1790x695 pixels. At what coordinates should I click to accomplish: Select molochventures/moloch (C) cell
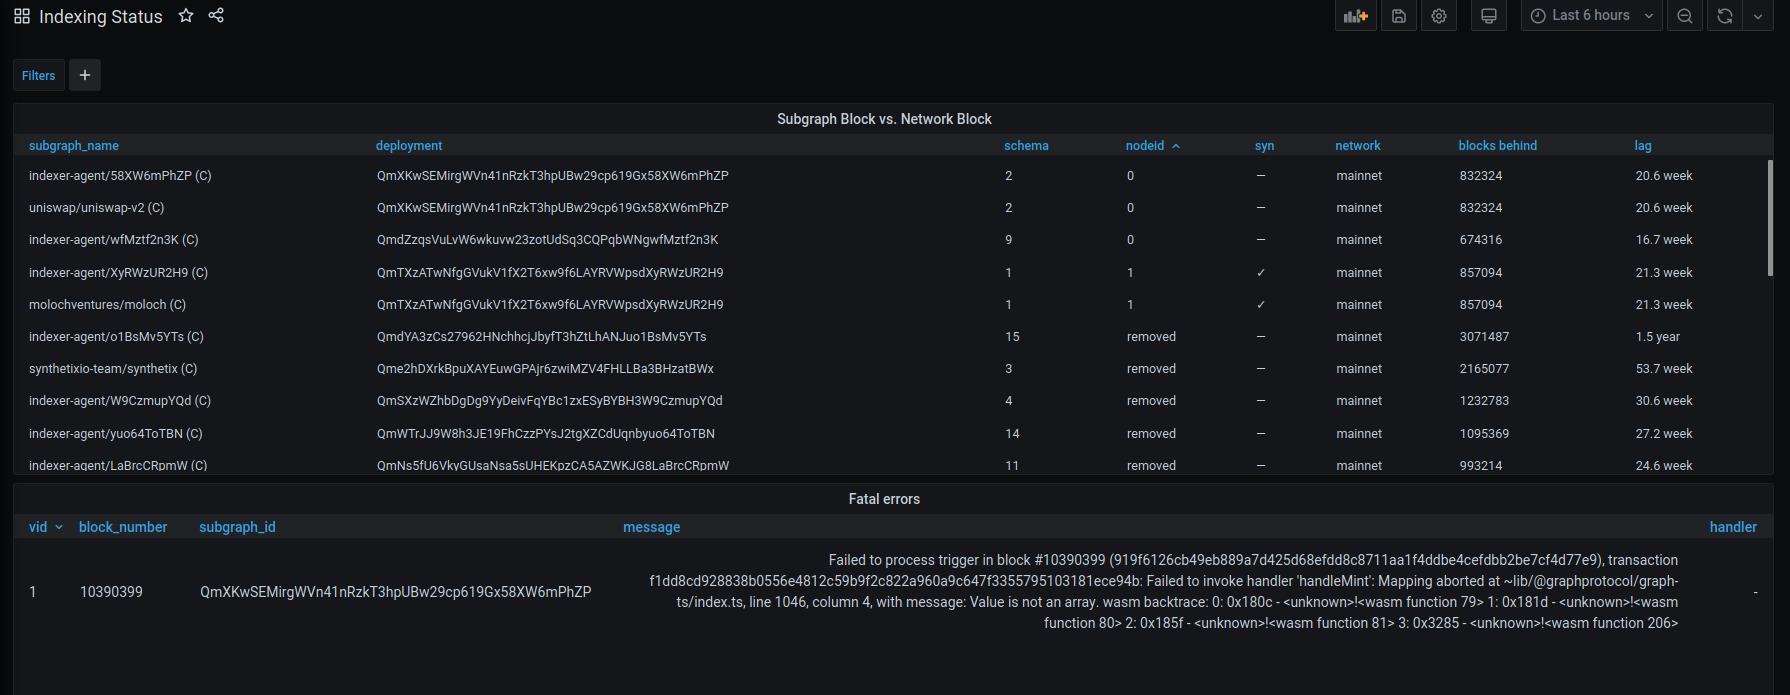pyautogui.click(x=107, y=305)
